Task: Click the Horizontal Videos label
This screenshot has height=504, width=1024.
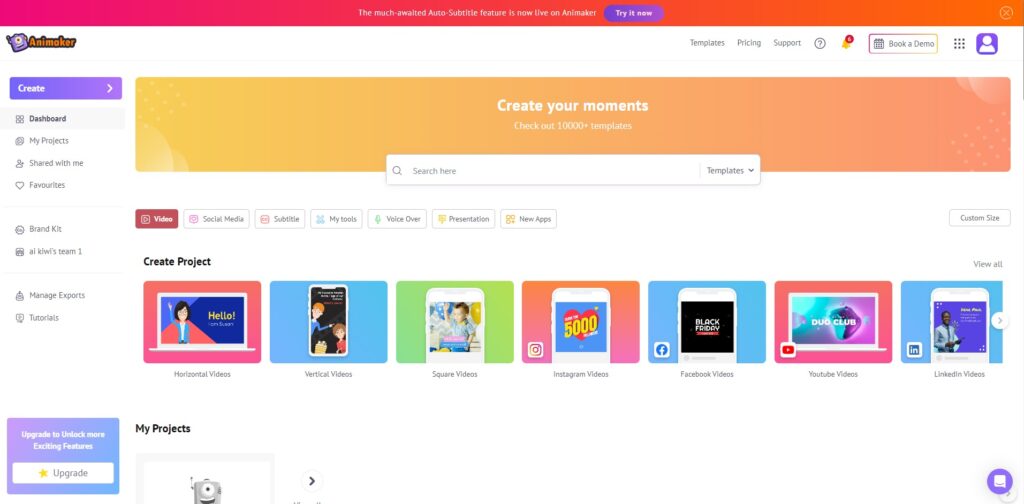Action: (x=202, y=375)
